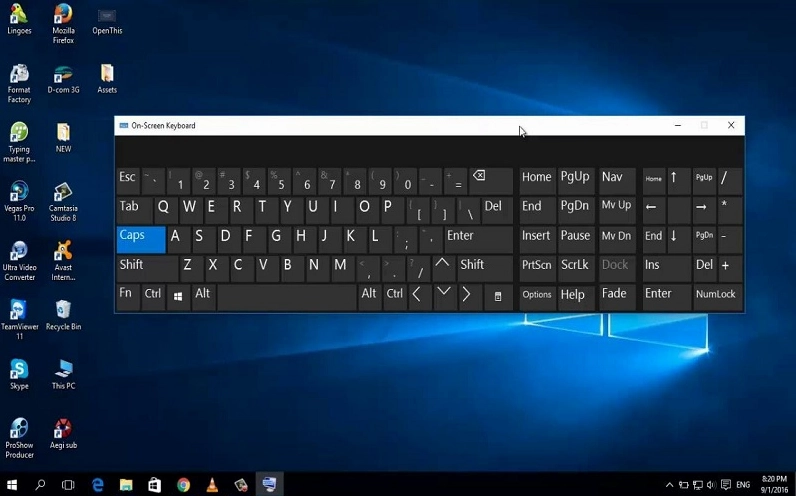Launch Microsoft Edge from taskbar
The height and width of the screenshot is (496, 796).
coord(97,485)
